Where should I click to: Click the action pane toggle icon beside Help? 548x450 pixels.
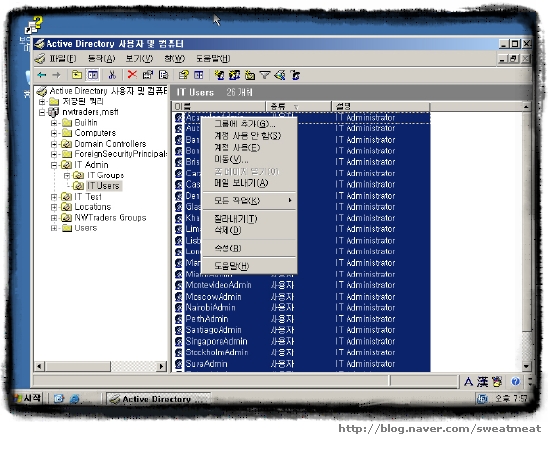[199, 75]
